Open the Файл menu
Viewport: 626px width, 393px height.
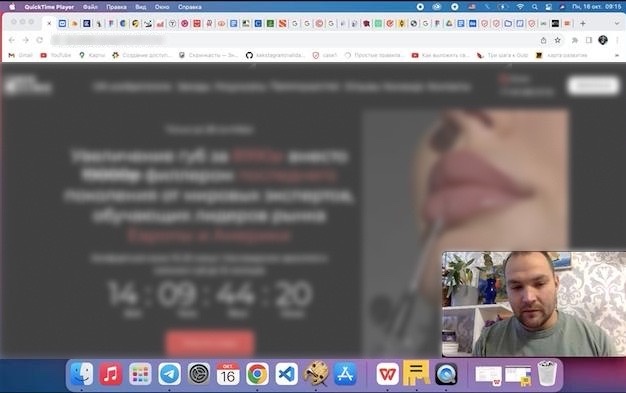(90, 7)
